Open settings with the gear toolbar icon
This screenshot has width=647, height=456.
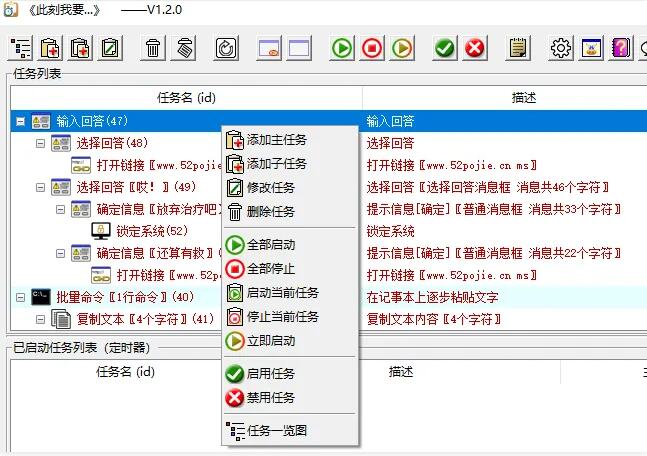[561, 47]
